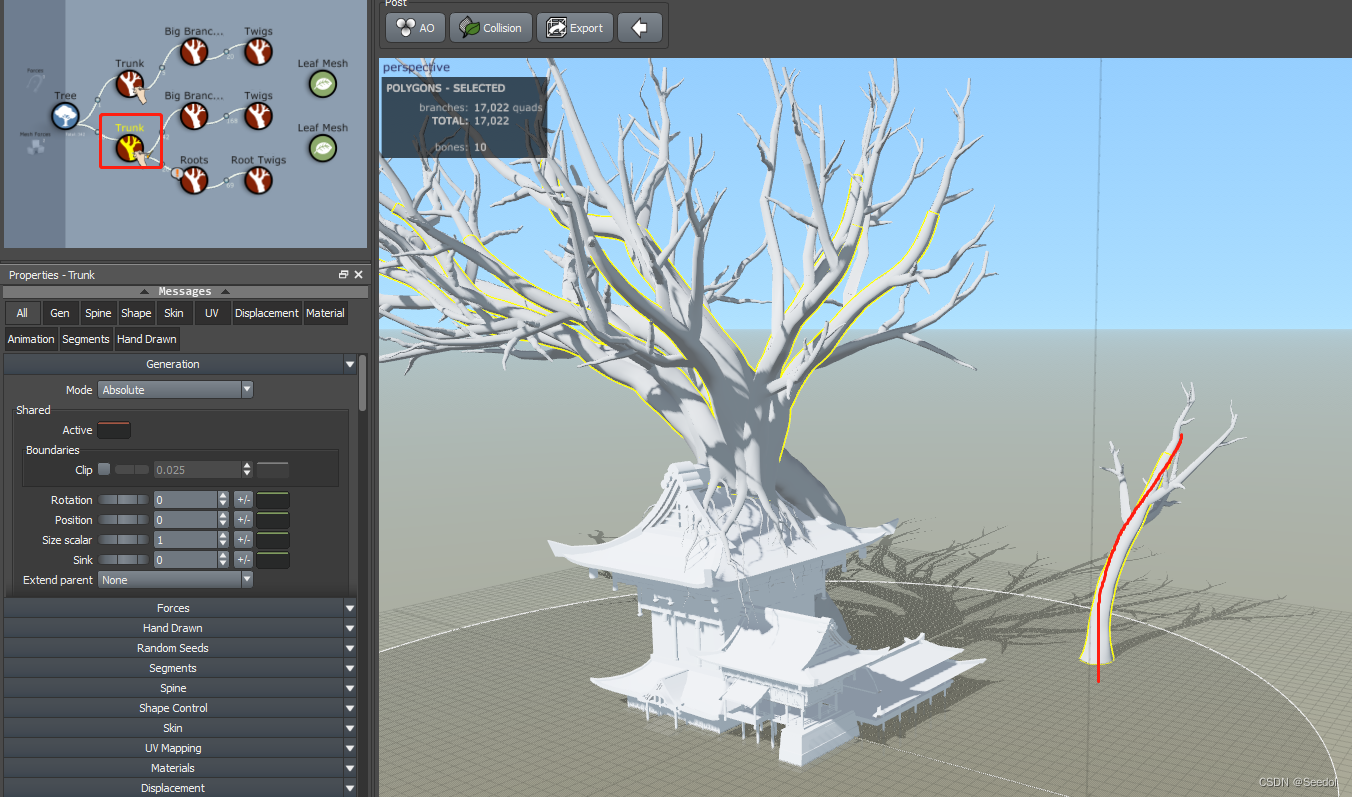1352x797 pixels.
Task: Open the Mode dropdown set to Absolute
Action: pos(175,389)
